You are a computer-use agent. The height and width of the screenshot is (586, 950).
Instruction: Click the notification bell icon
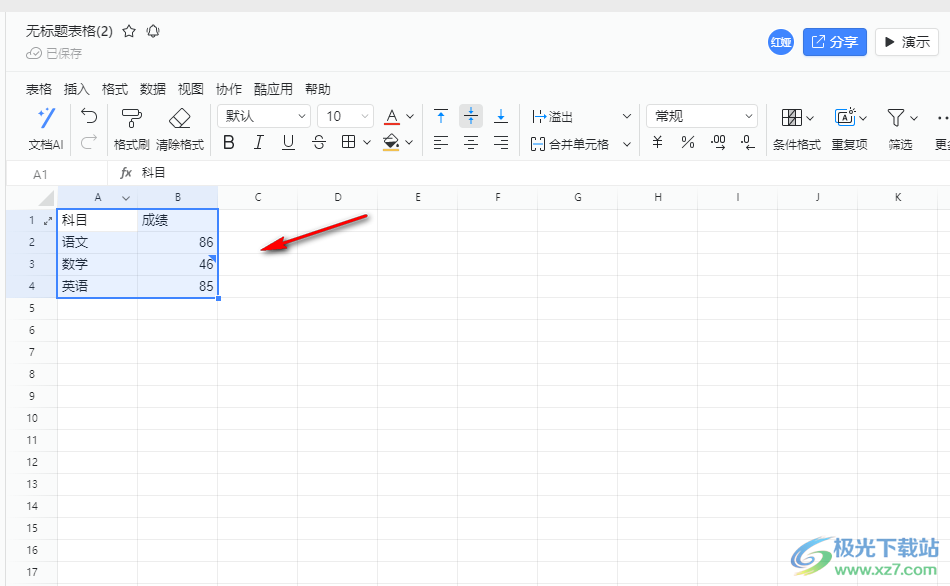click(x=153, y=32)
